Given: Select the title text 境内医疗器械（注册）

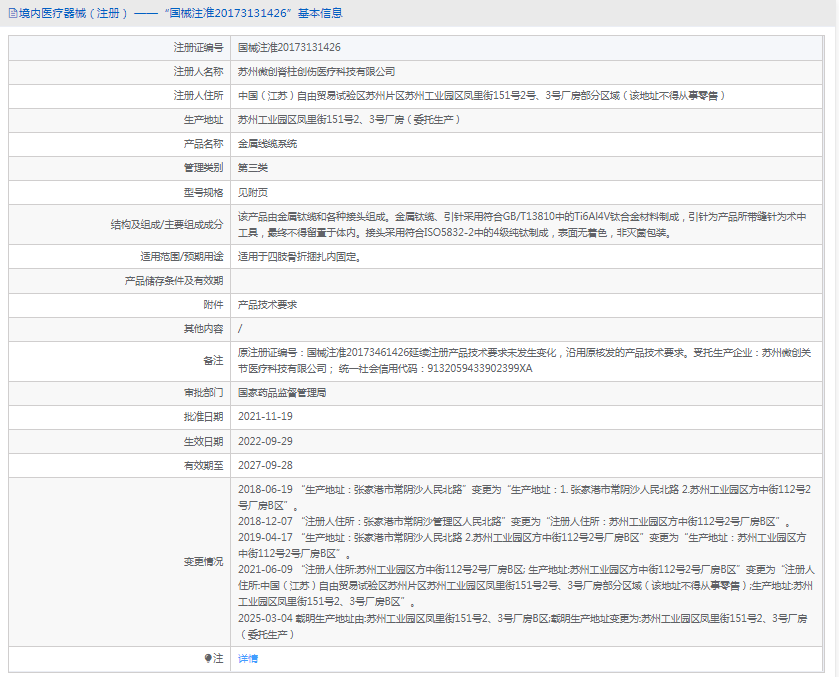Looking at the screenshot, I should click(73, 13).
